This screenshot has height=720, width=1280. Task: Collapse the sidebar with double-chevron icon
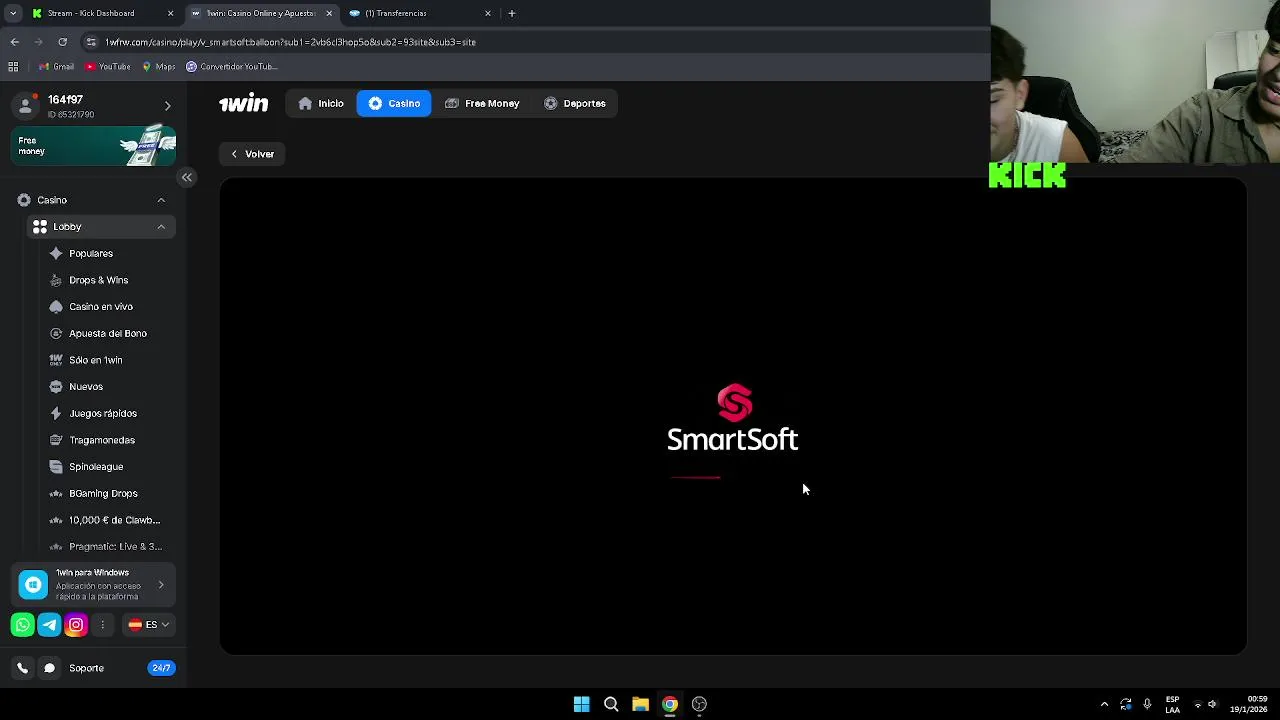tap(187, 177)
